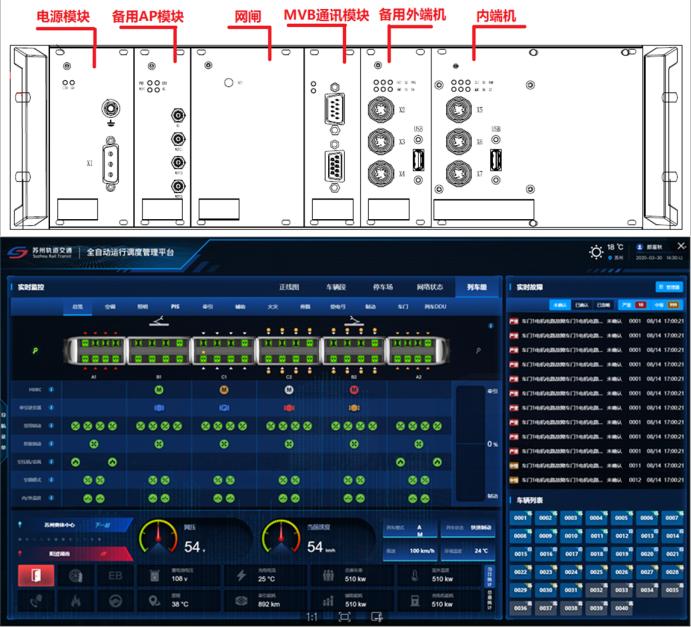Click the fire alarm flame icon
This screenshot has height=627, width=691.
pyautogui.click(x=76, y=601)
